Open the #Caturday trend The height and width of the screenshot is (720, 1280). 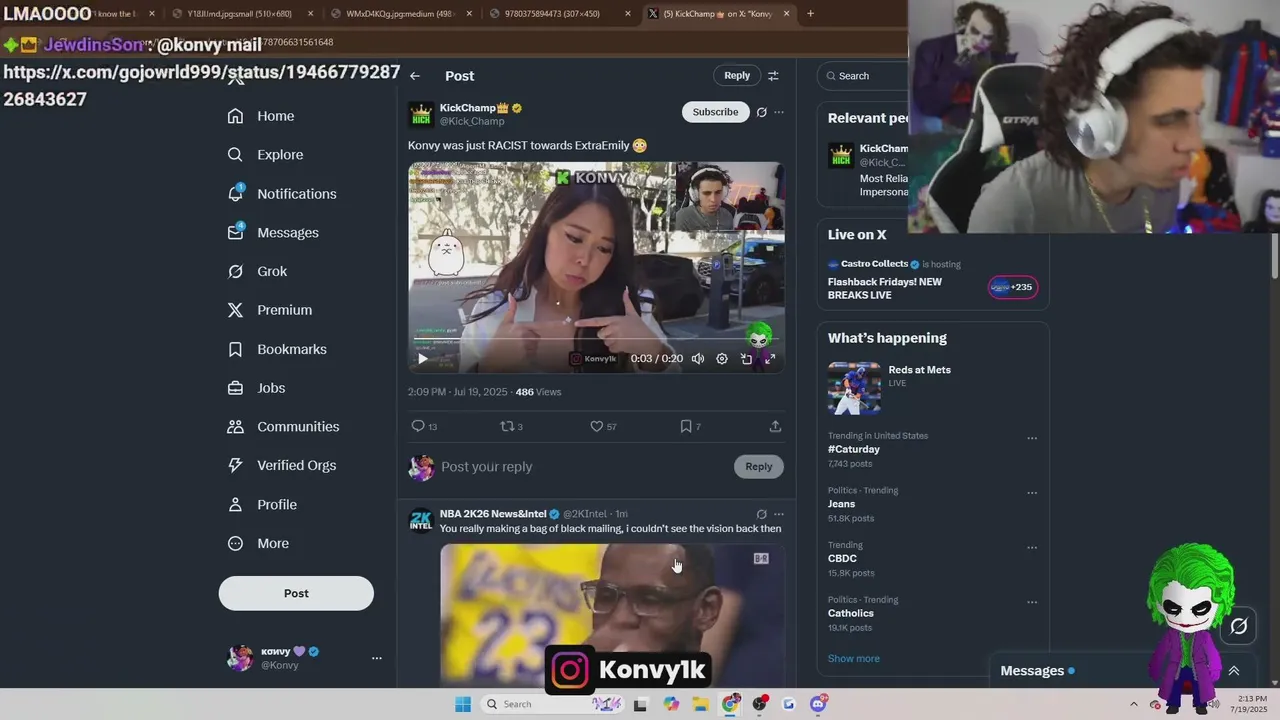click(x=854, y=449)
